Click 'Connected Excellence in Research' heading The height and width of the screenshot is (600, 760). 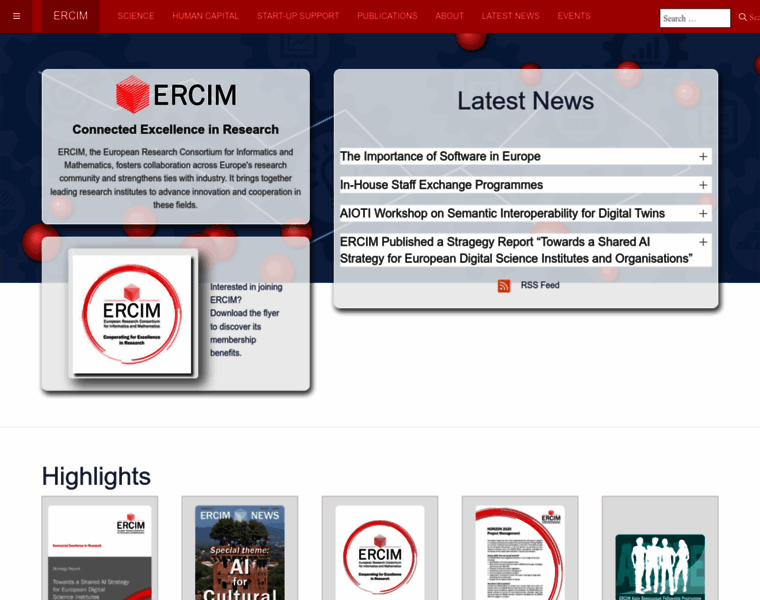coord(175,129)
